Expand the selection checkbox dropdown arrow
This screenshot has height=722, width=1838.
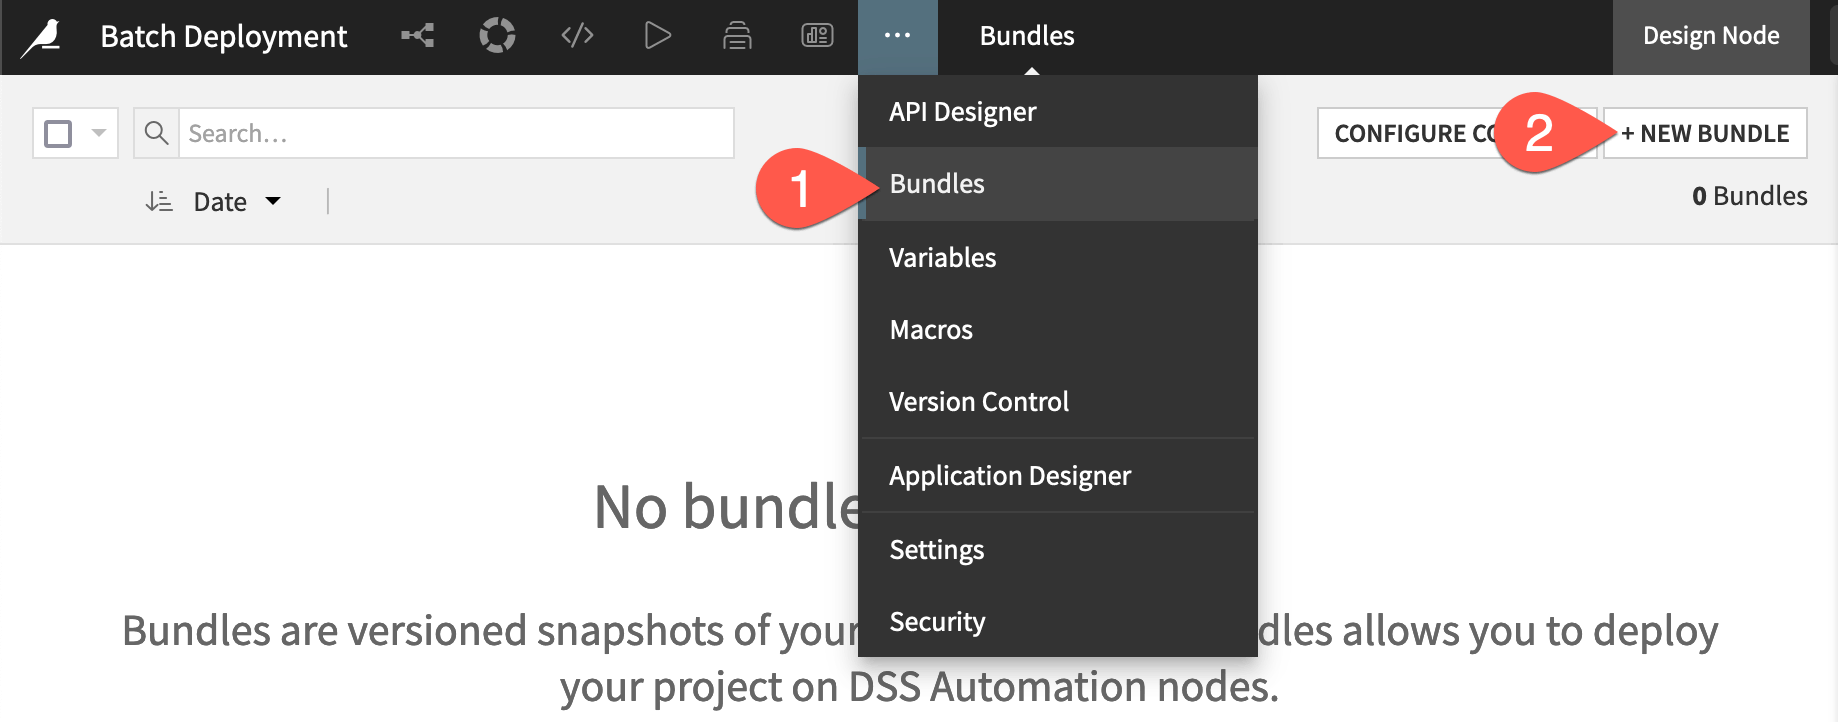pyautogui.click(x=98, y=133)
